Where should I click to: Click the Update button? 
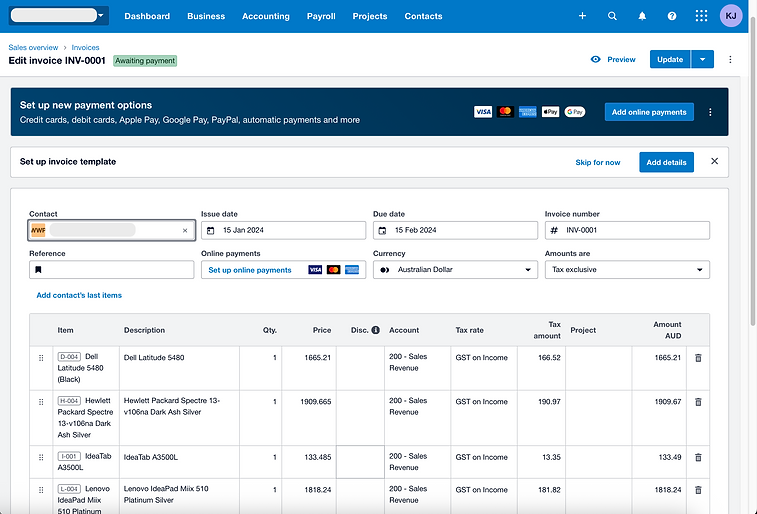tap(670, 59)
